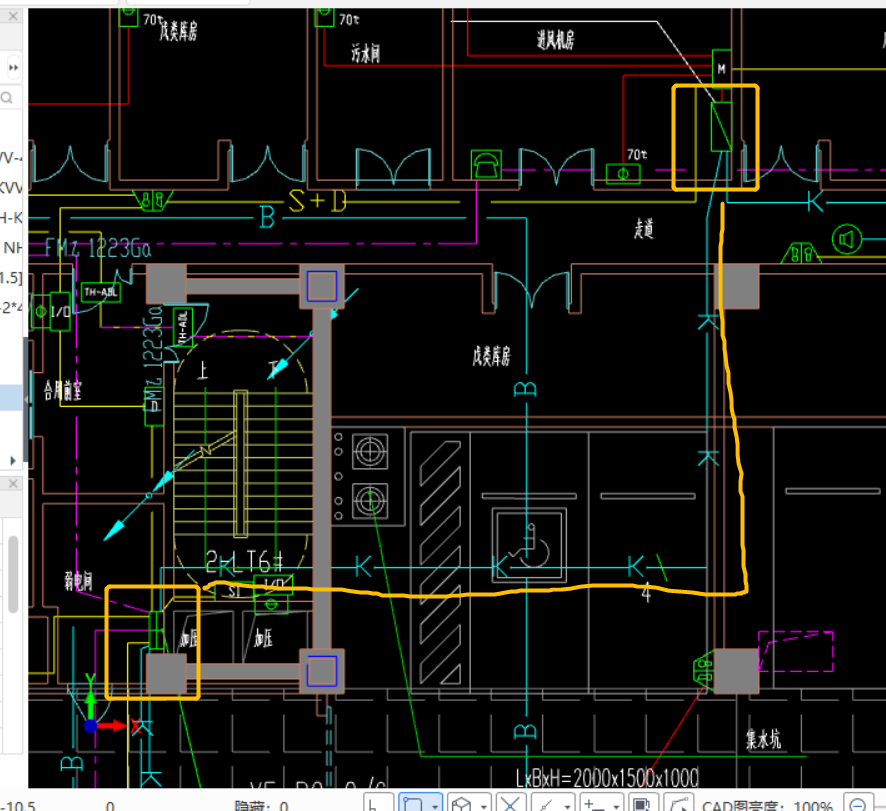Close the upper left side panel
886x811 pixels.
click(12, 16)
